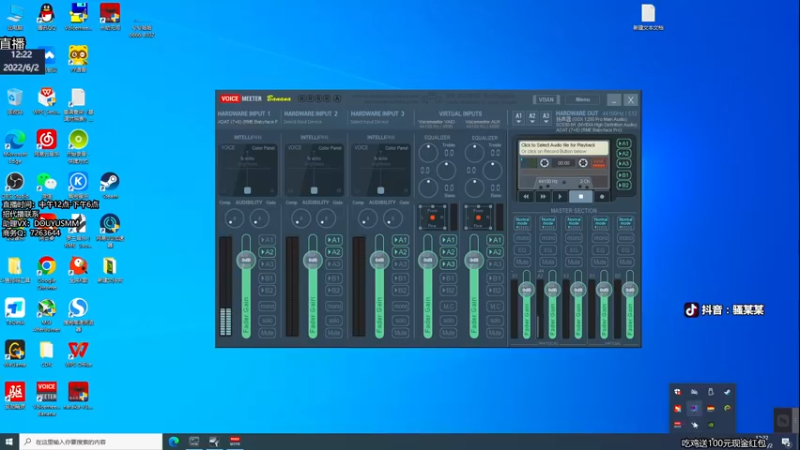800x450 pixels.
Task: Open A3 hardware output device selector
Action: 546,118
